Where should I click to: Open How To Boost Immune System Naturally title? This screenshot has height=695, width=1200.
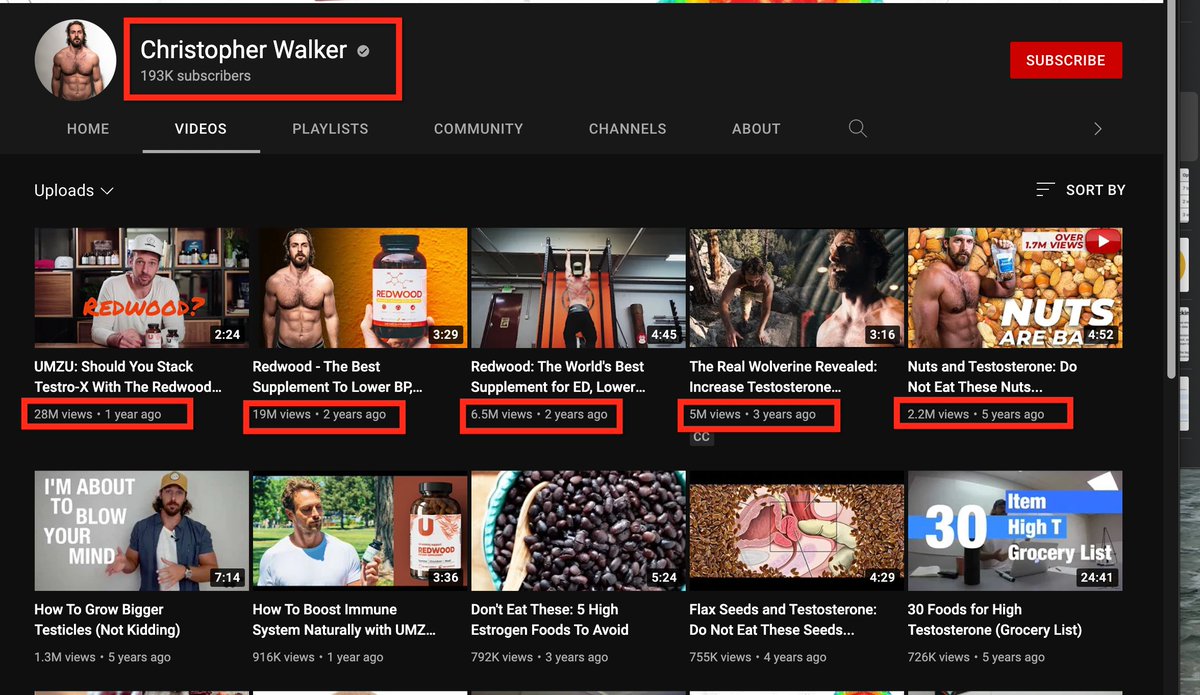(344, 620)
